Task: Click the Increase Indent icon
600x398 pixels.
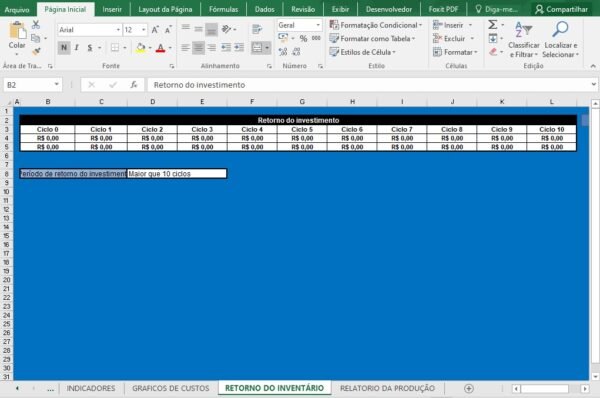Action: point(239,47)
